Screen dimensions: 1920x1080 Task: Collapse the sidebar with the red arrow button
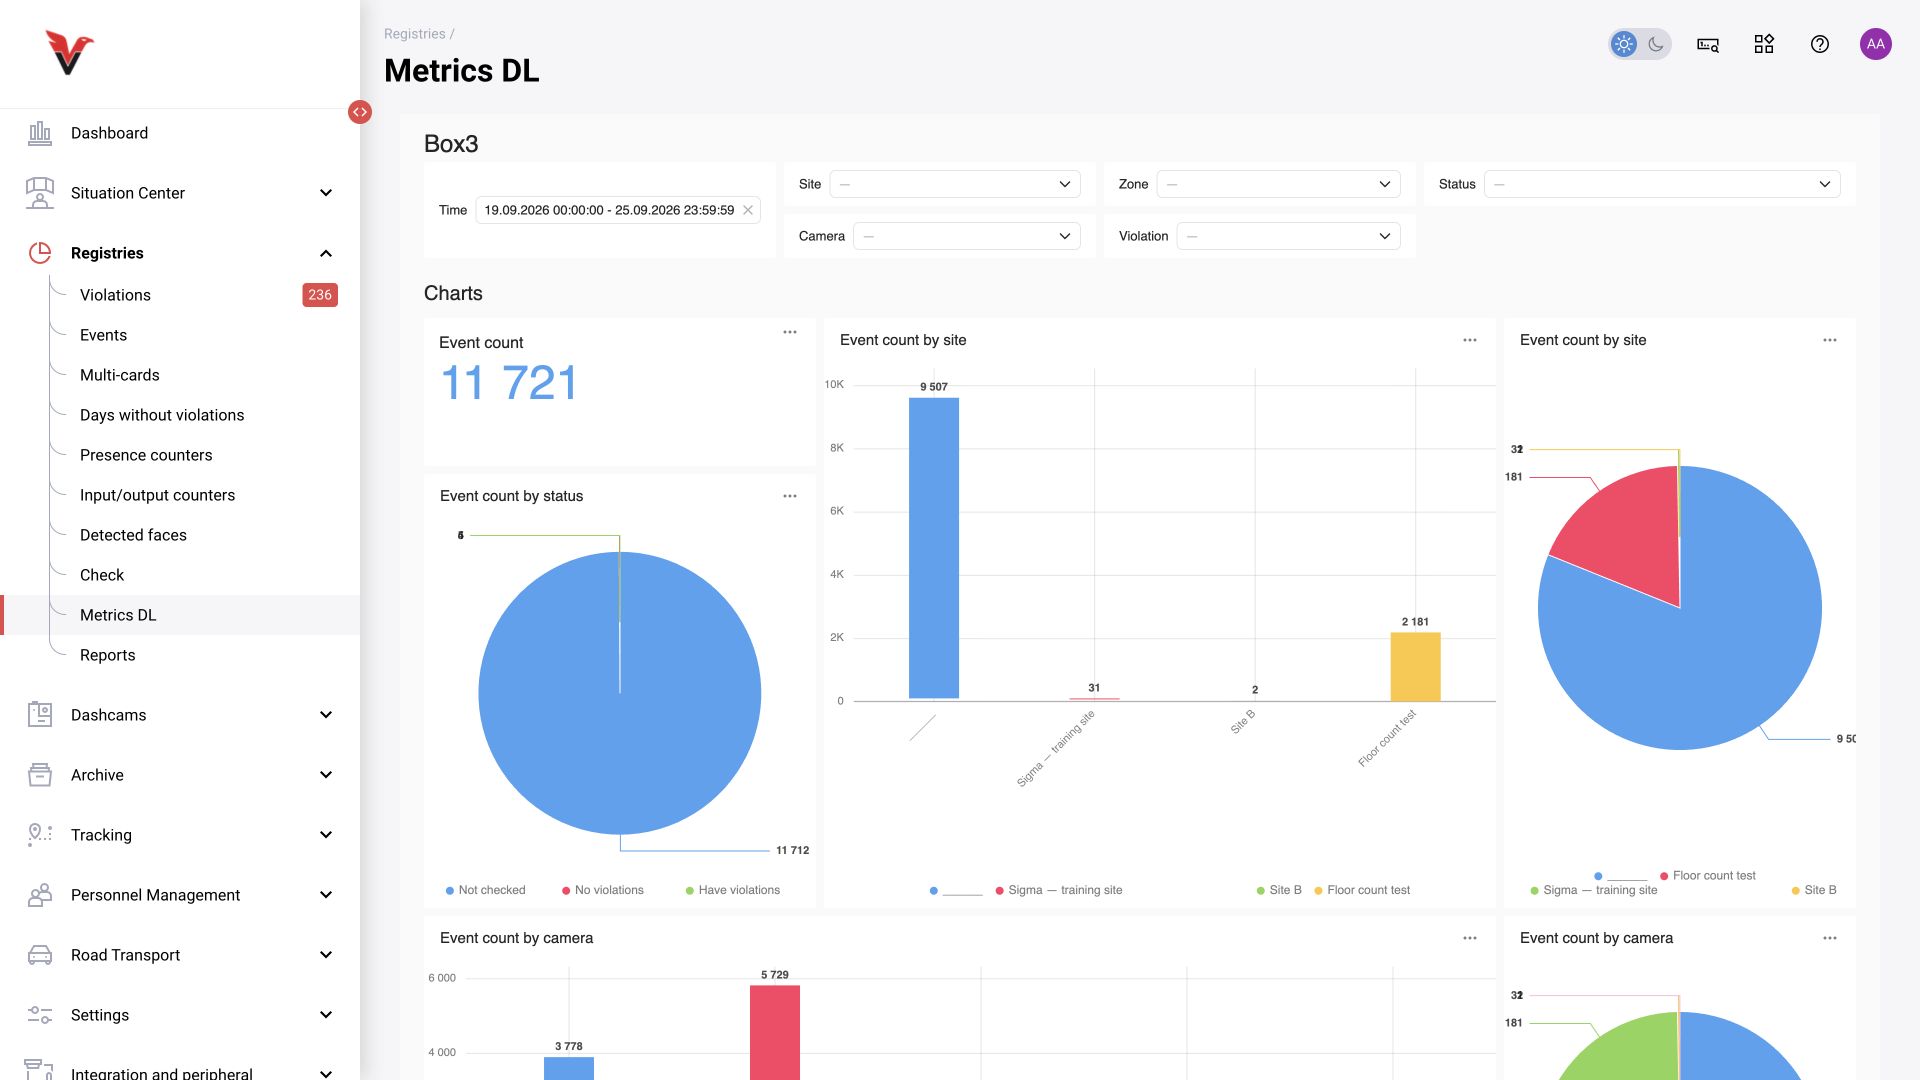click(360, 112)
